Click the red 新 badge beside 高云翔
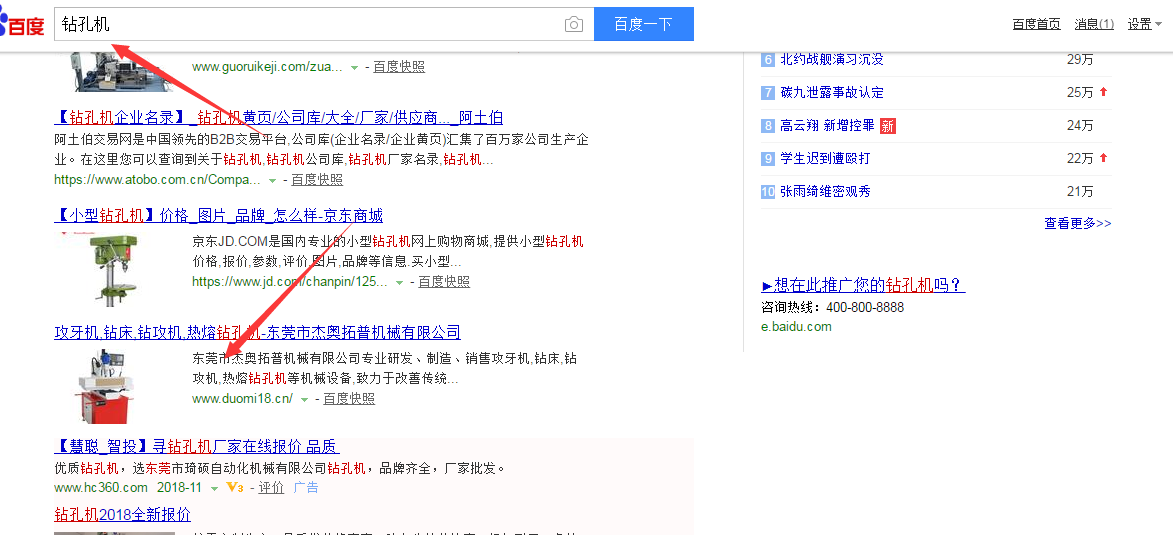 point(887,126)
